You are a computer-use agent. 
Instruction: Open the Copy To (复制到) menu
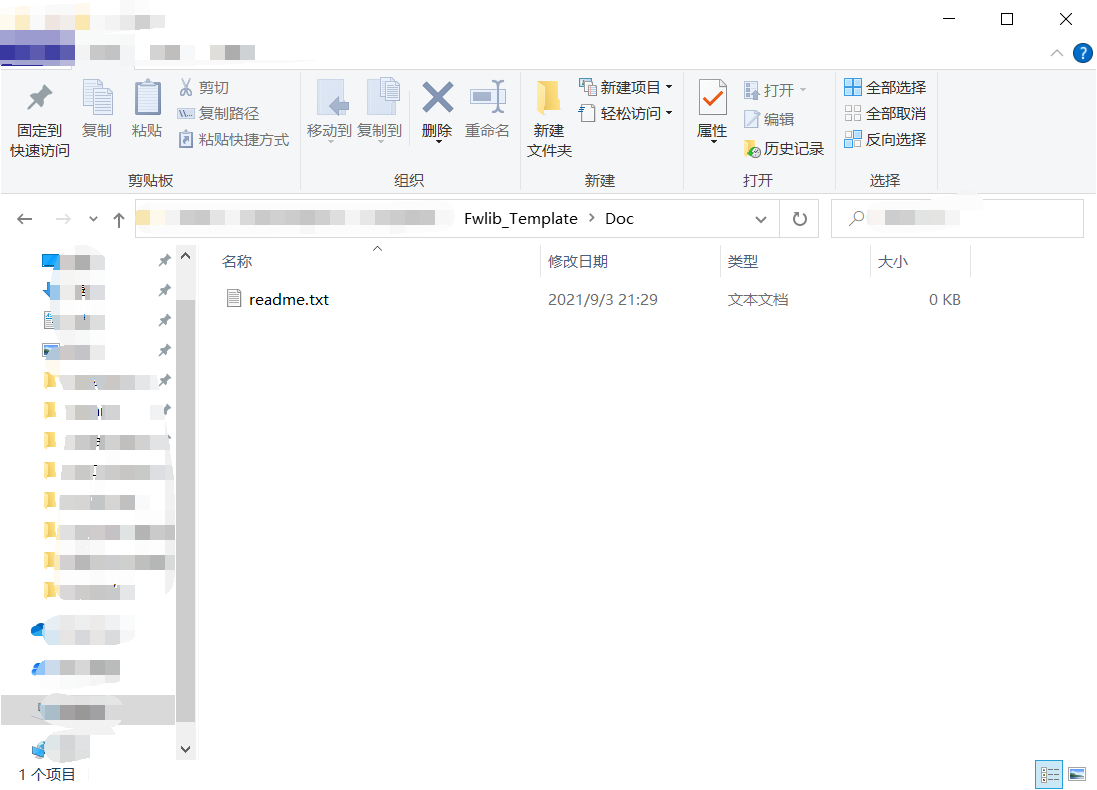click(380, 110)
